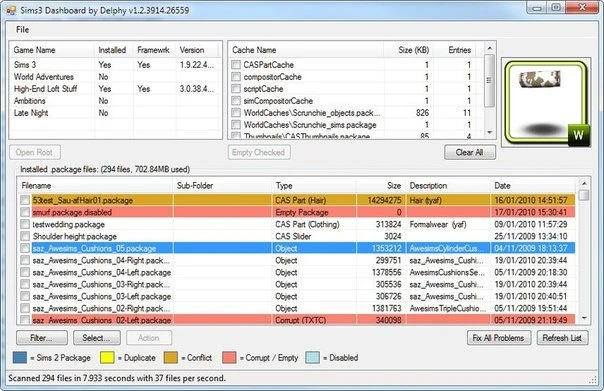Click the Size (KB) cache column header

point(408,50)
